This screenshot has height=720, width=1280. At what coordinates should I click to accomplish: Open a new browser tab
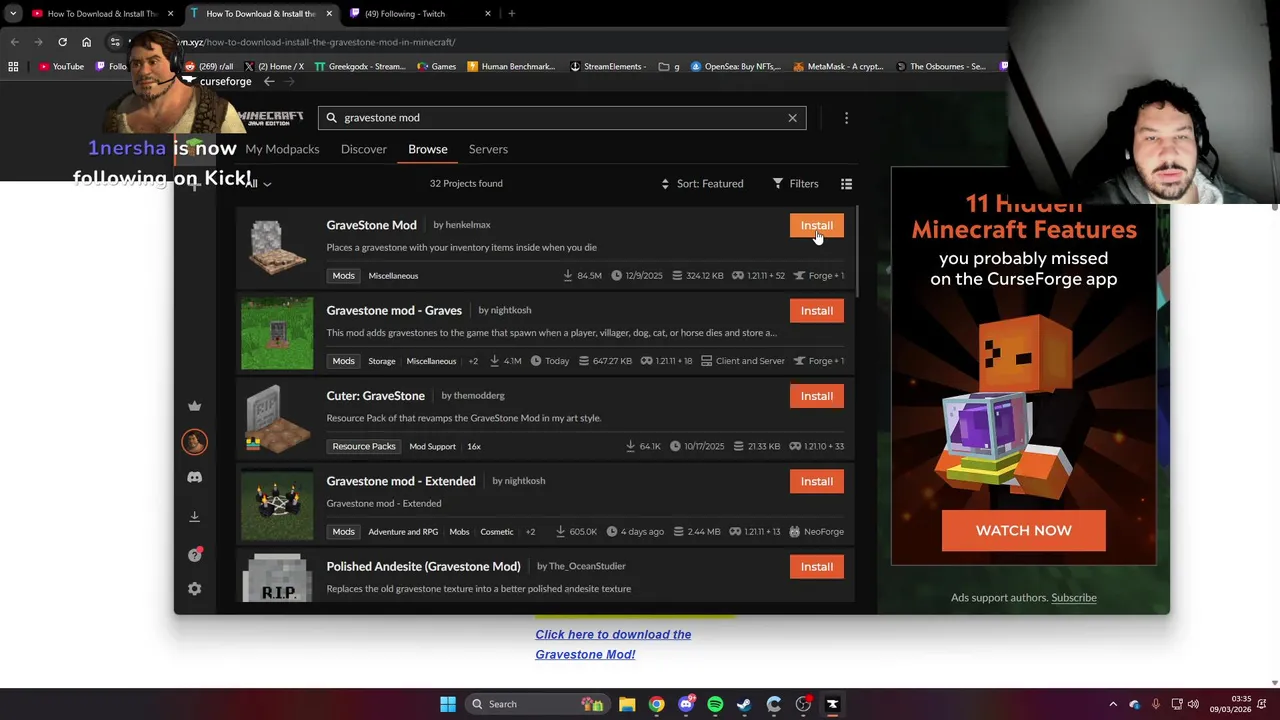(x=511, y=14)
